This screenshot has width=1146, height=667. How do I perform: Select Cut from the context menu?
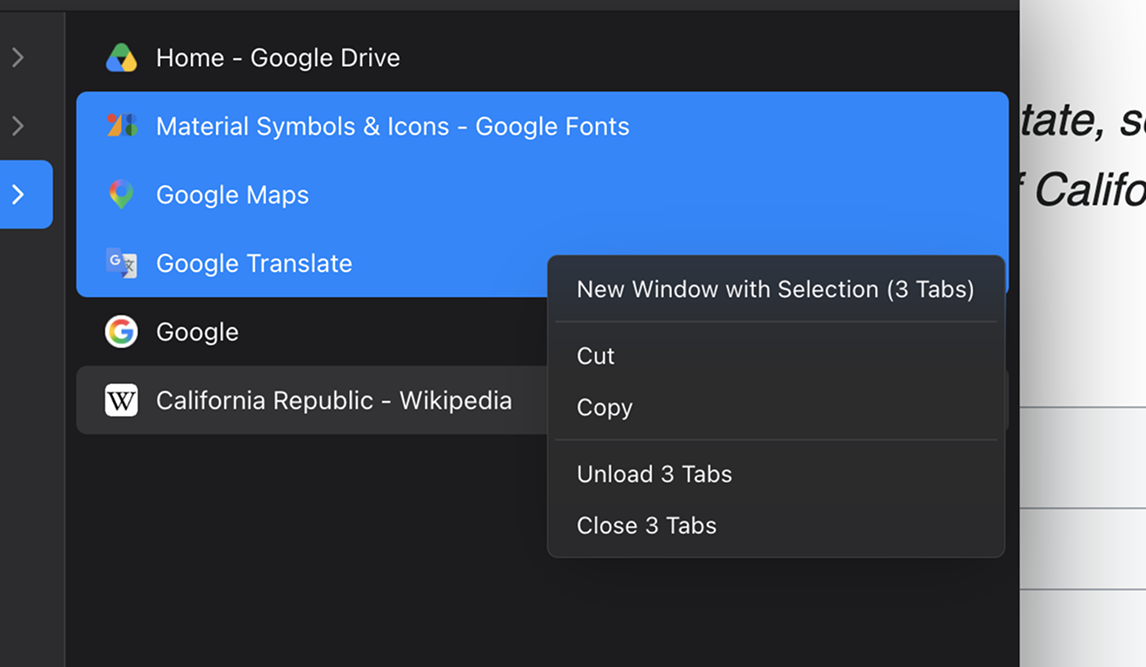tap(775, 356)
